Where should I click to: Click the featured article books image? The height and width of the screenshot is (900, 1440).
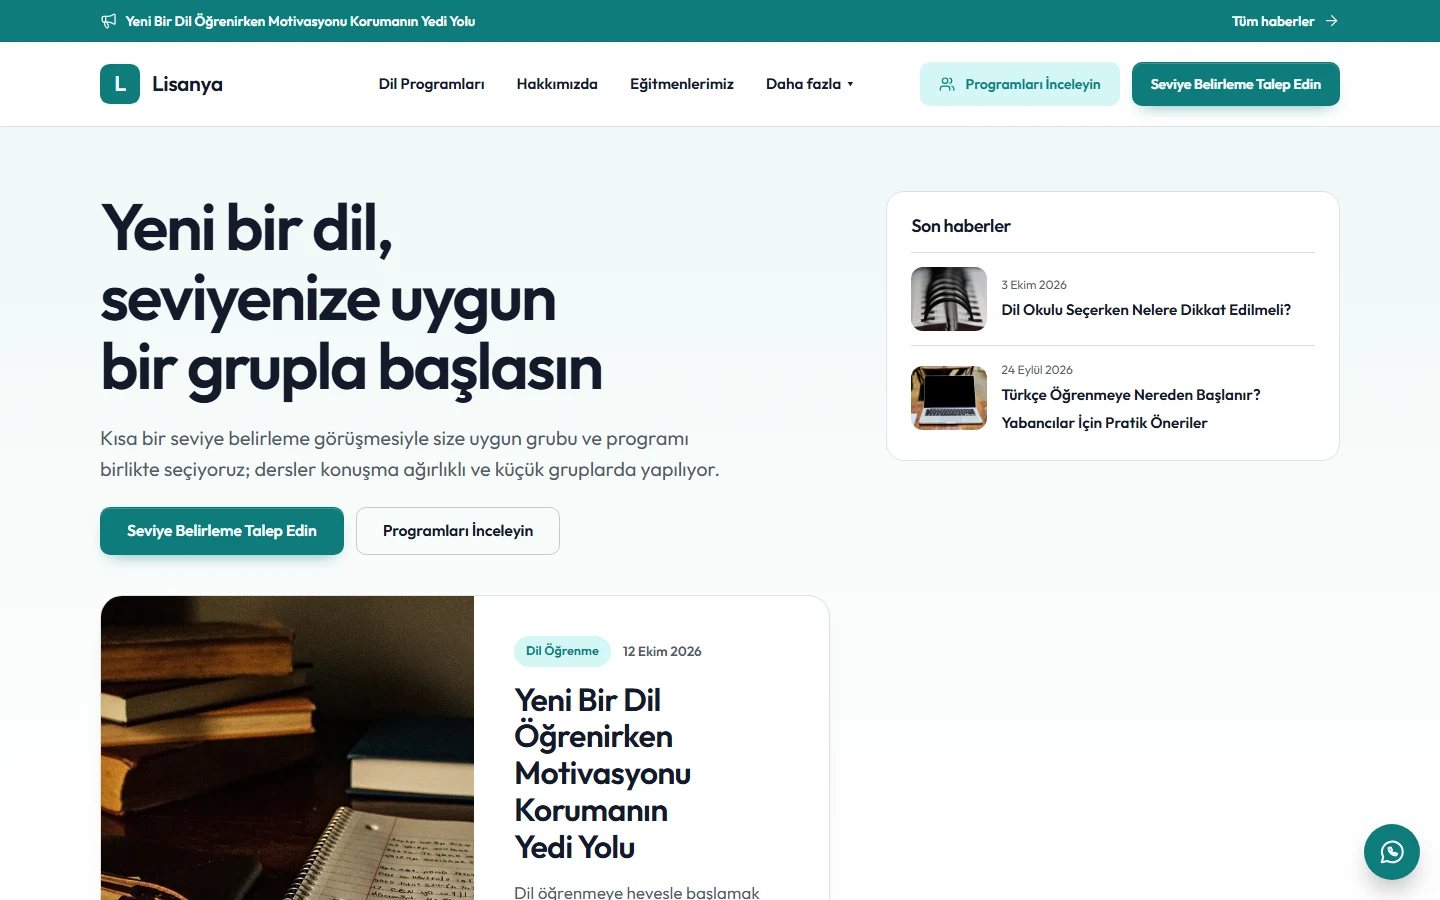pos(287,748)
